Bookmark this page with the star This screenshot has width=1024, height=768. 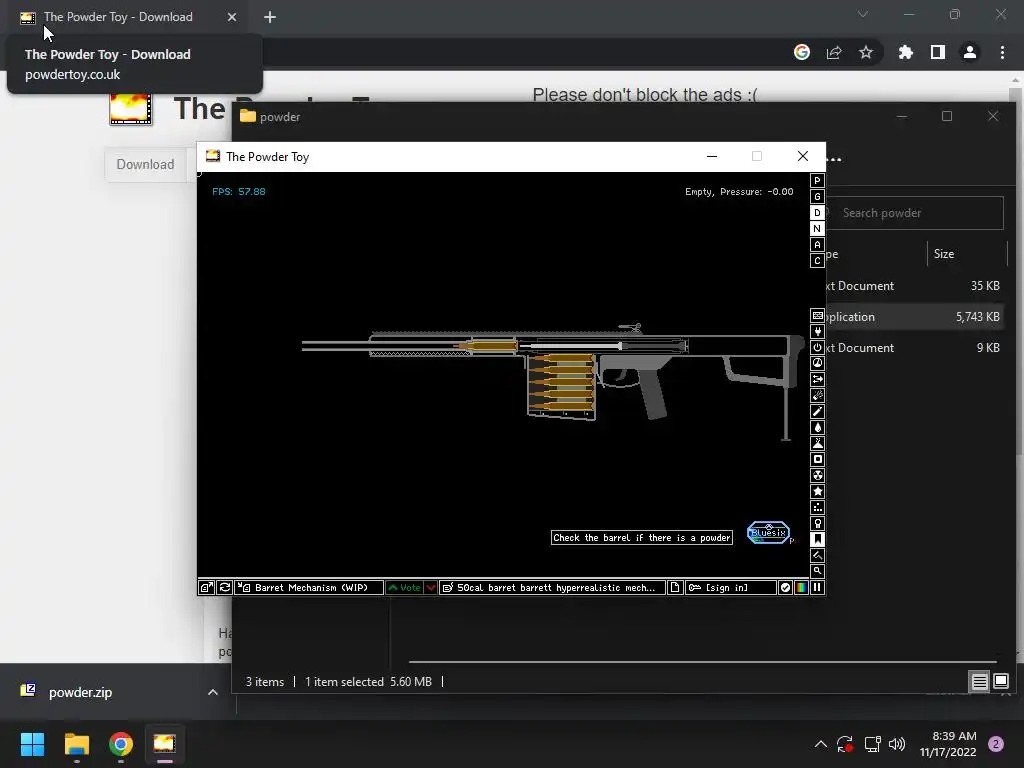(x=866, y=52)
